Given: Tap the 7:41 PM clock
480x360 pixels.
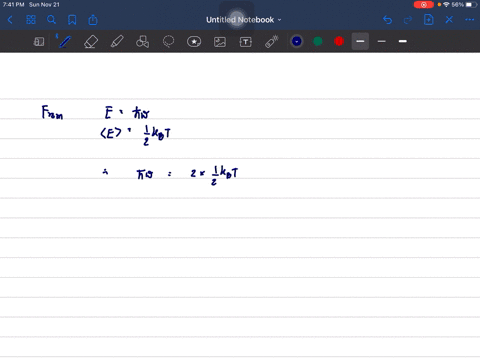Looking at the screenshot, I should [x=13, y=5].
